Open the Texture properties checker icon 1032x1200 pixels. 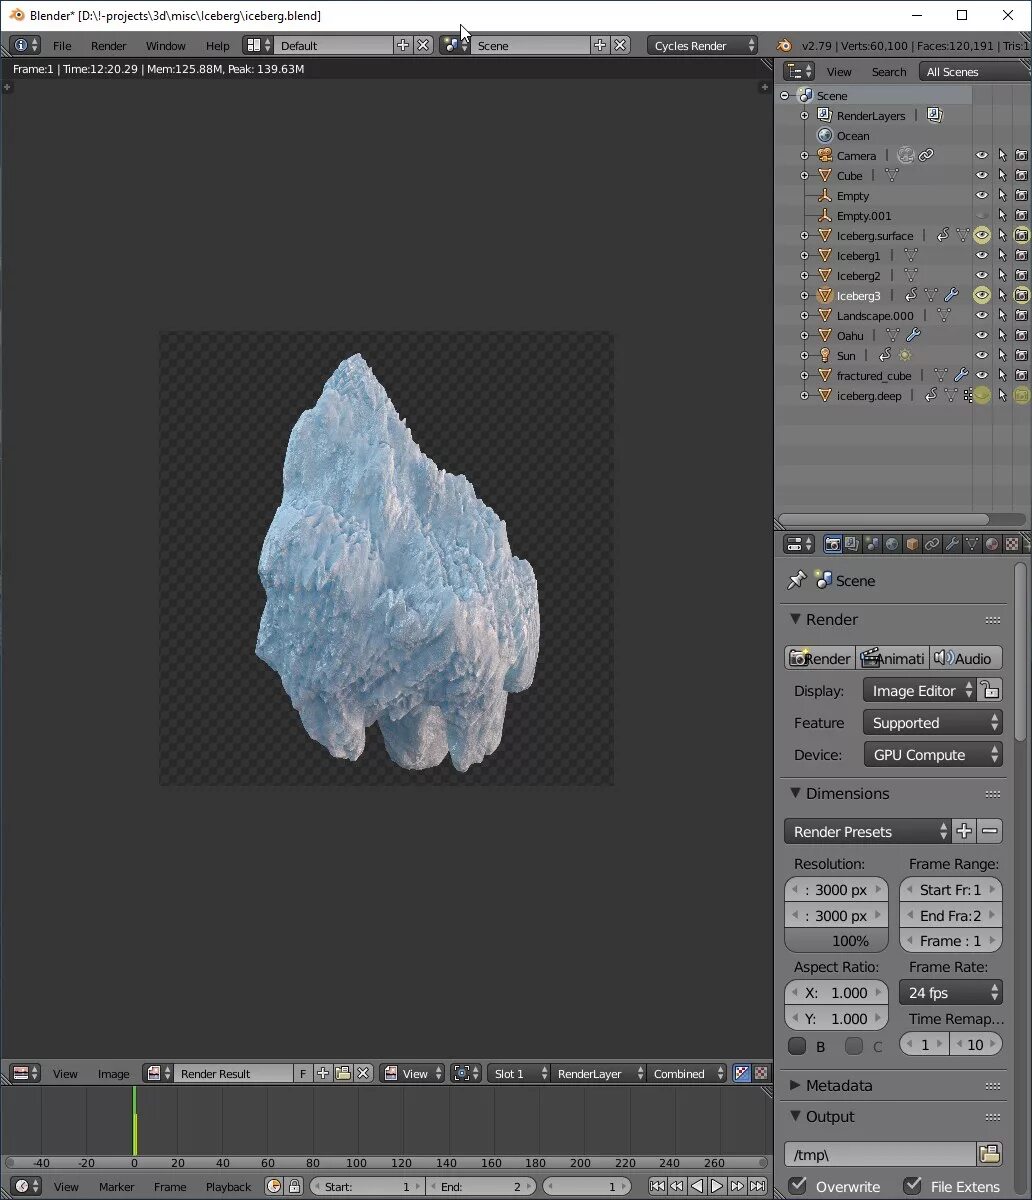pos(1012,543)
